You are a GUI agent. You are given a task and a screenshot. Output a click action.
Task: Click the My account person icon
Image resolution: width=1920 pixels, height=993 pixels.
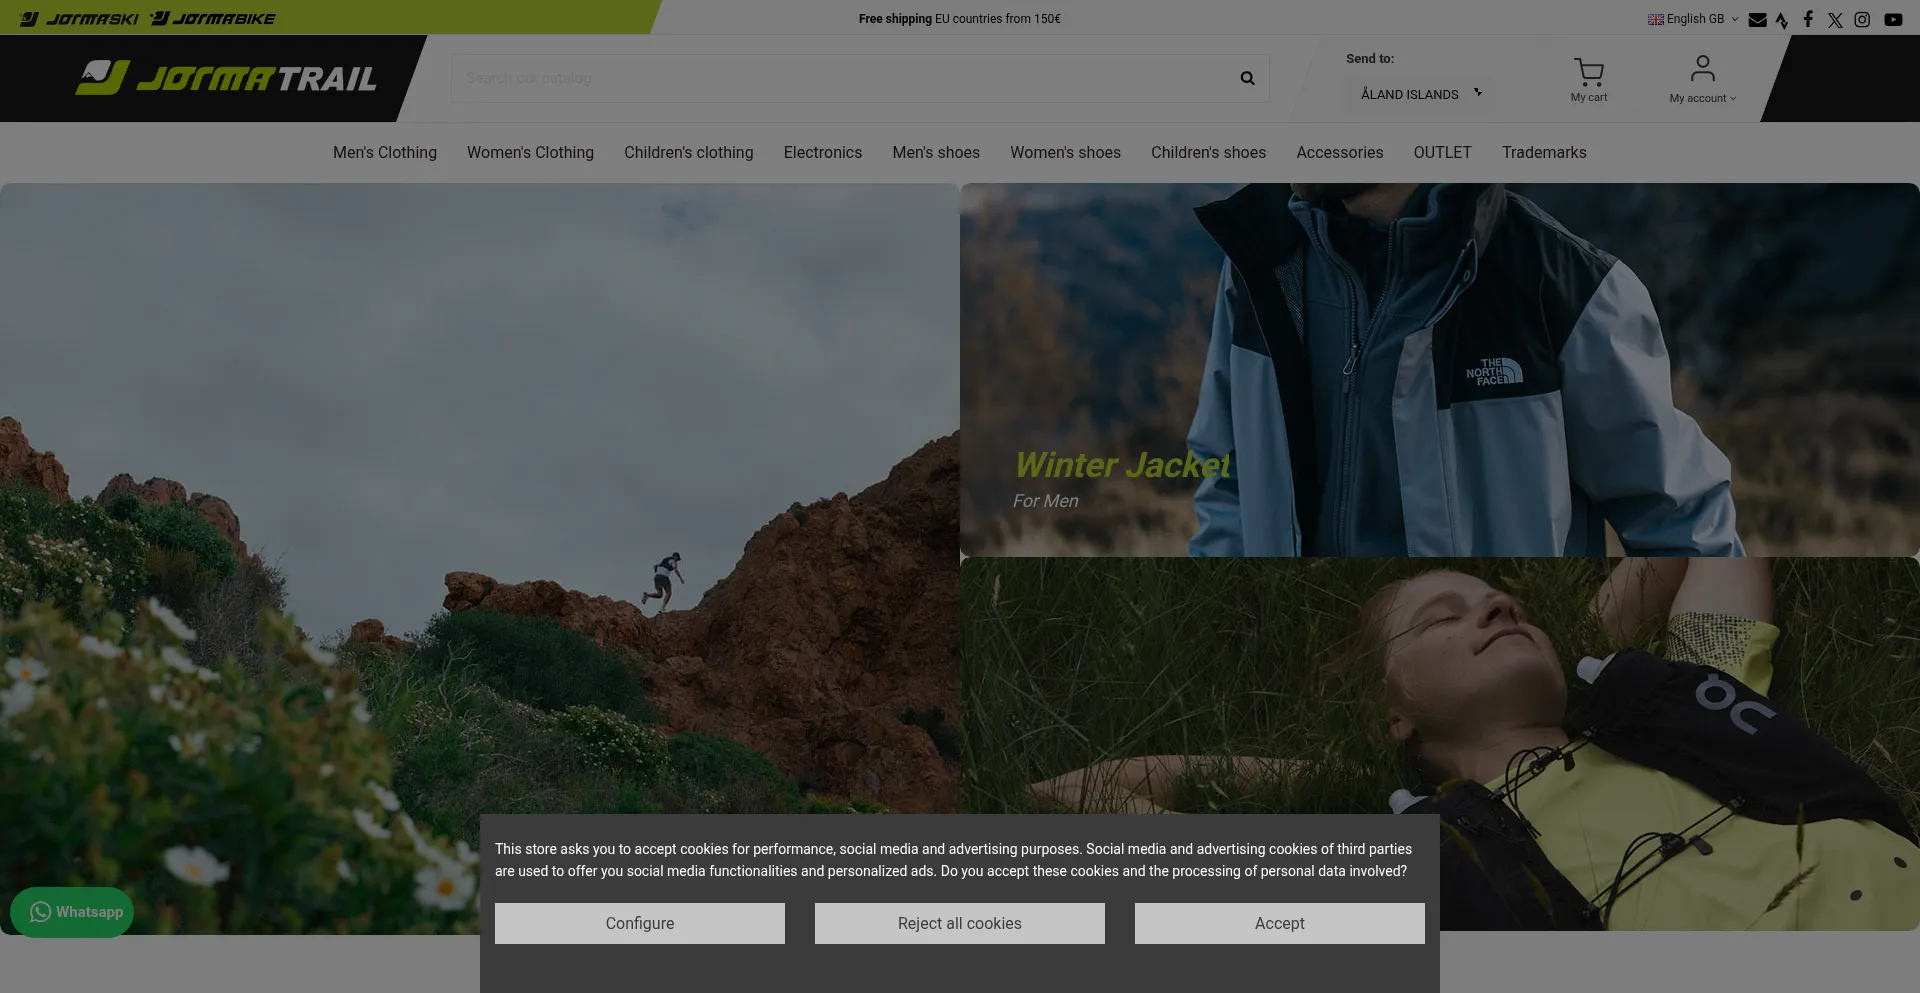tap(1701, 68)
